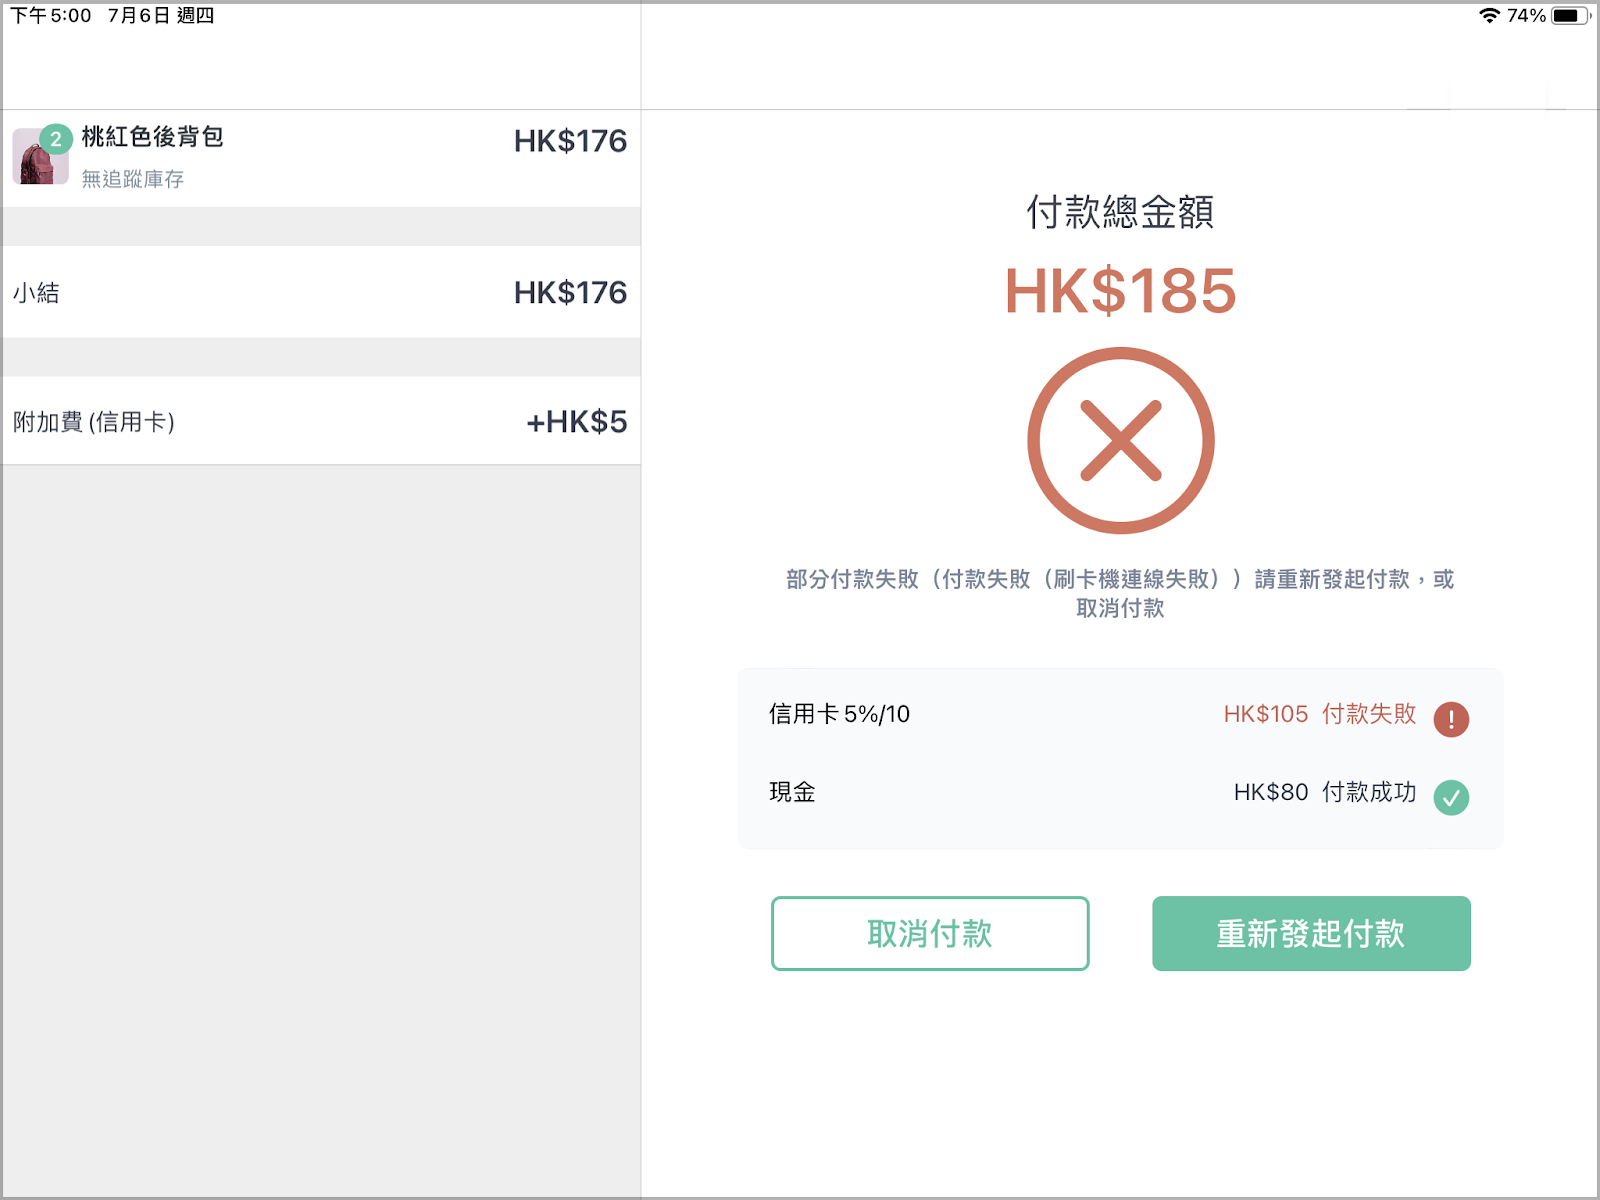Tap the green quantity badge showing 2

pos(56,139)
